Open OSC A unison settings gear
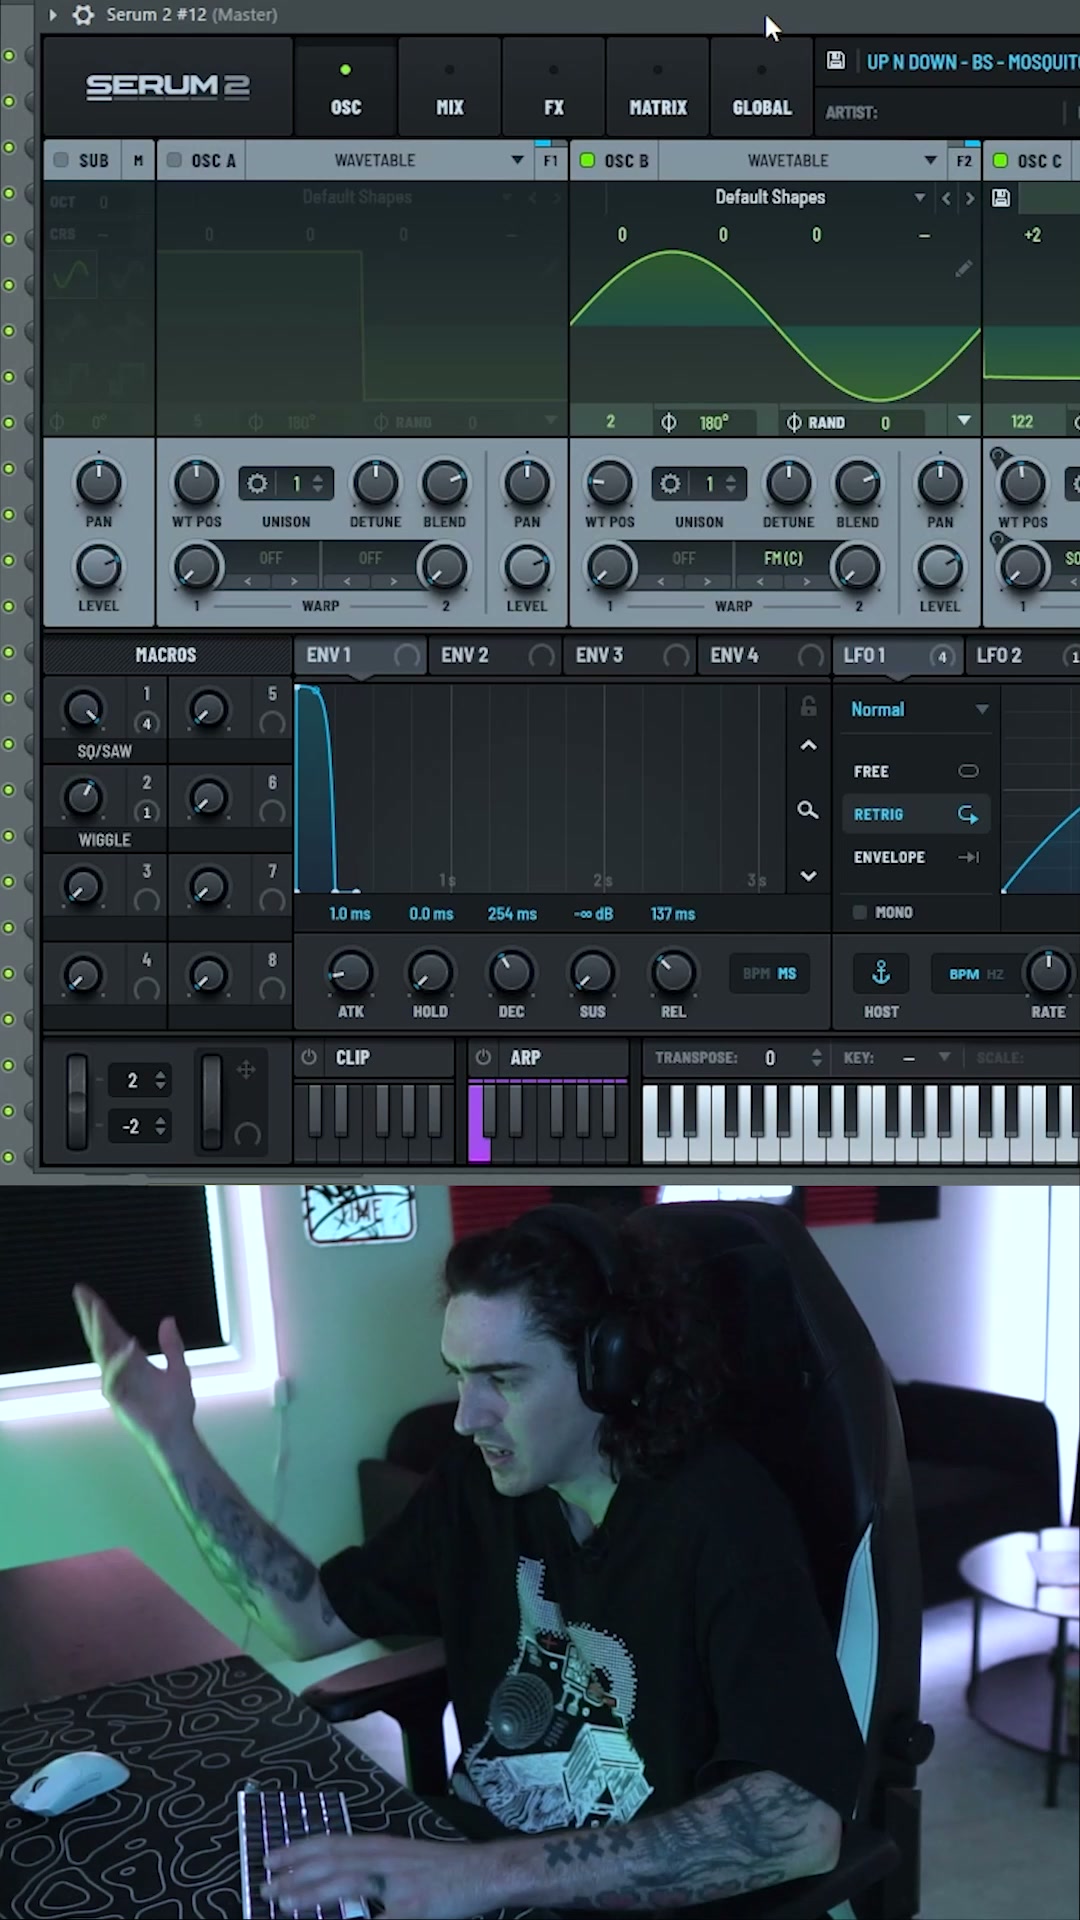This screenshot has width=1080, height=1920. point(257,484)
